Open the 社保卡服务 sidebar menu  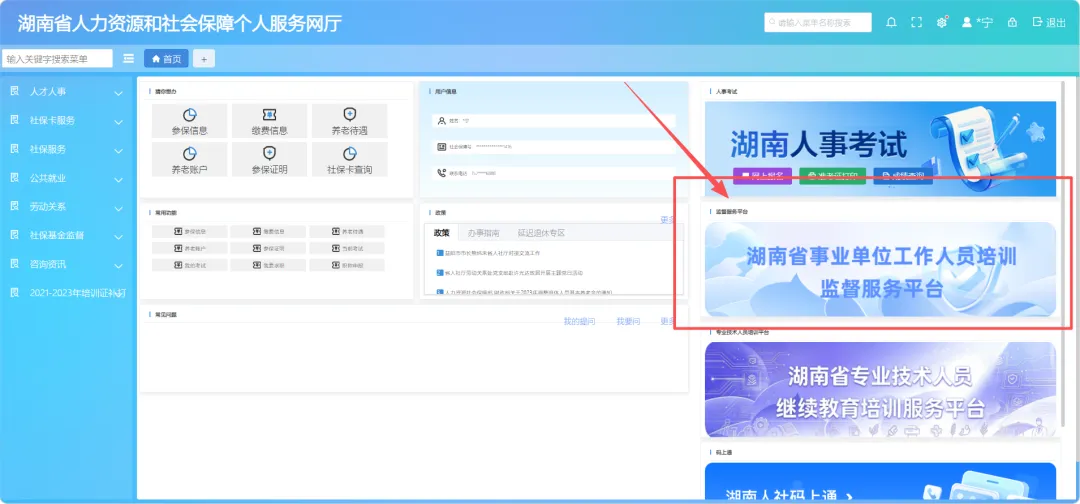[x=52, y=120]
